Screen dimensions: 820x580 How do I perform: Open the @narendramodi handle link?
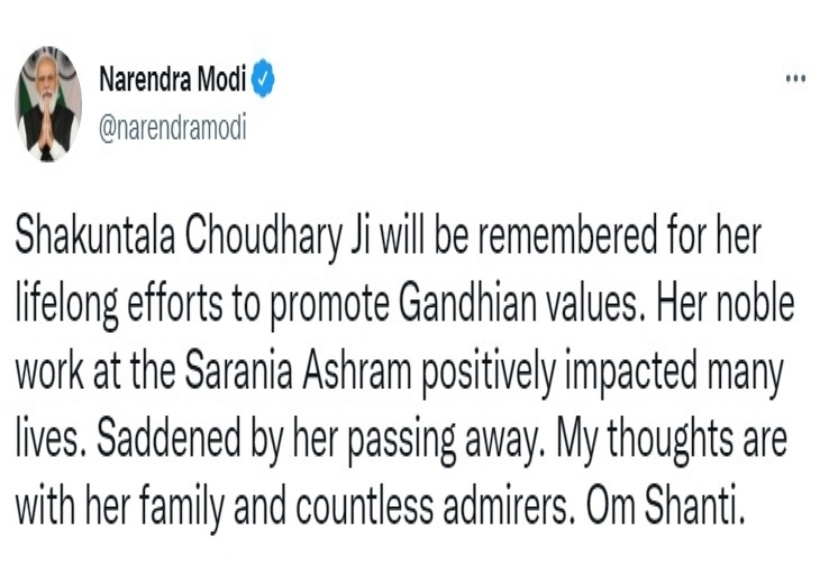pyautogui.click(x=173, y=128)
